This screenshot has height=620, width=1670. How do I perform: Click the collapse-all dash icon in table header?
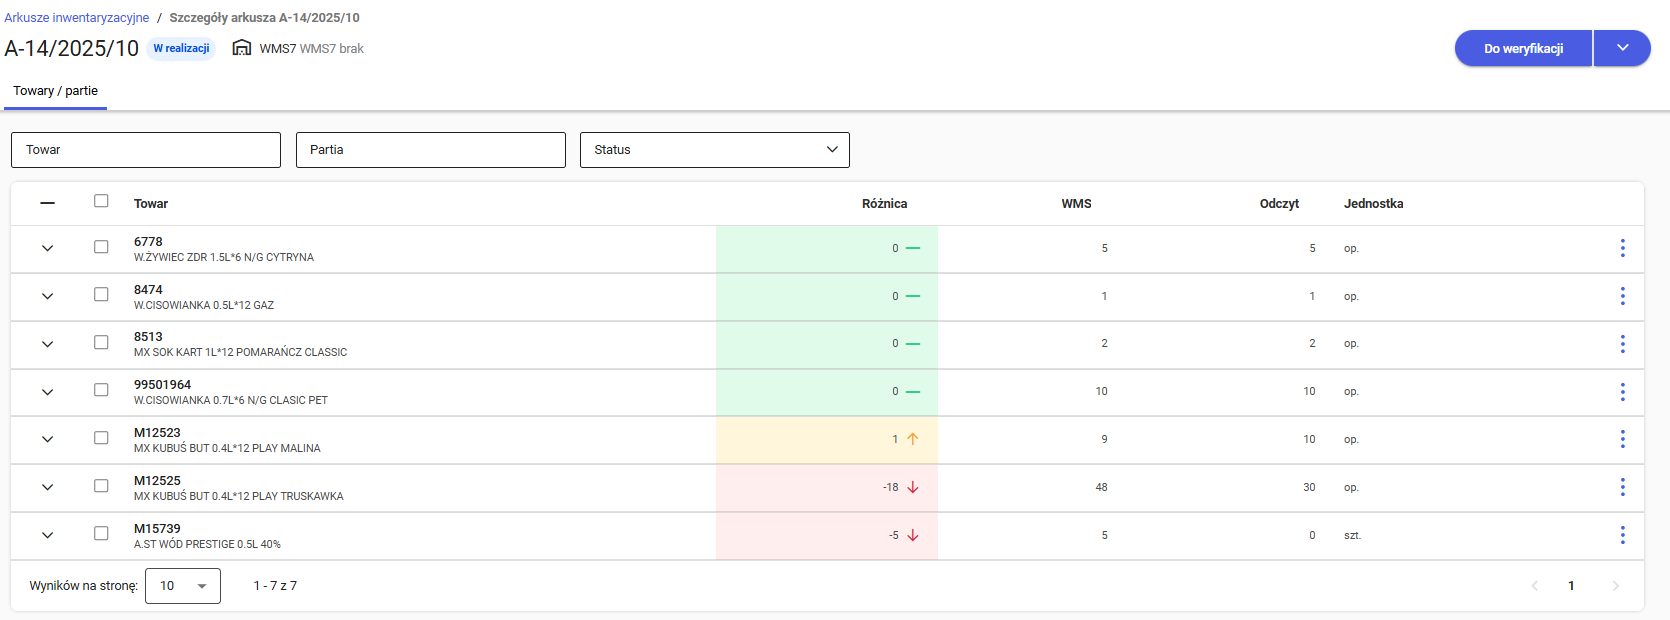[47, 203]
